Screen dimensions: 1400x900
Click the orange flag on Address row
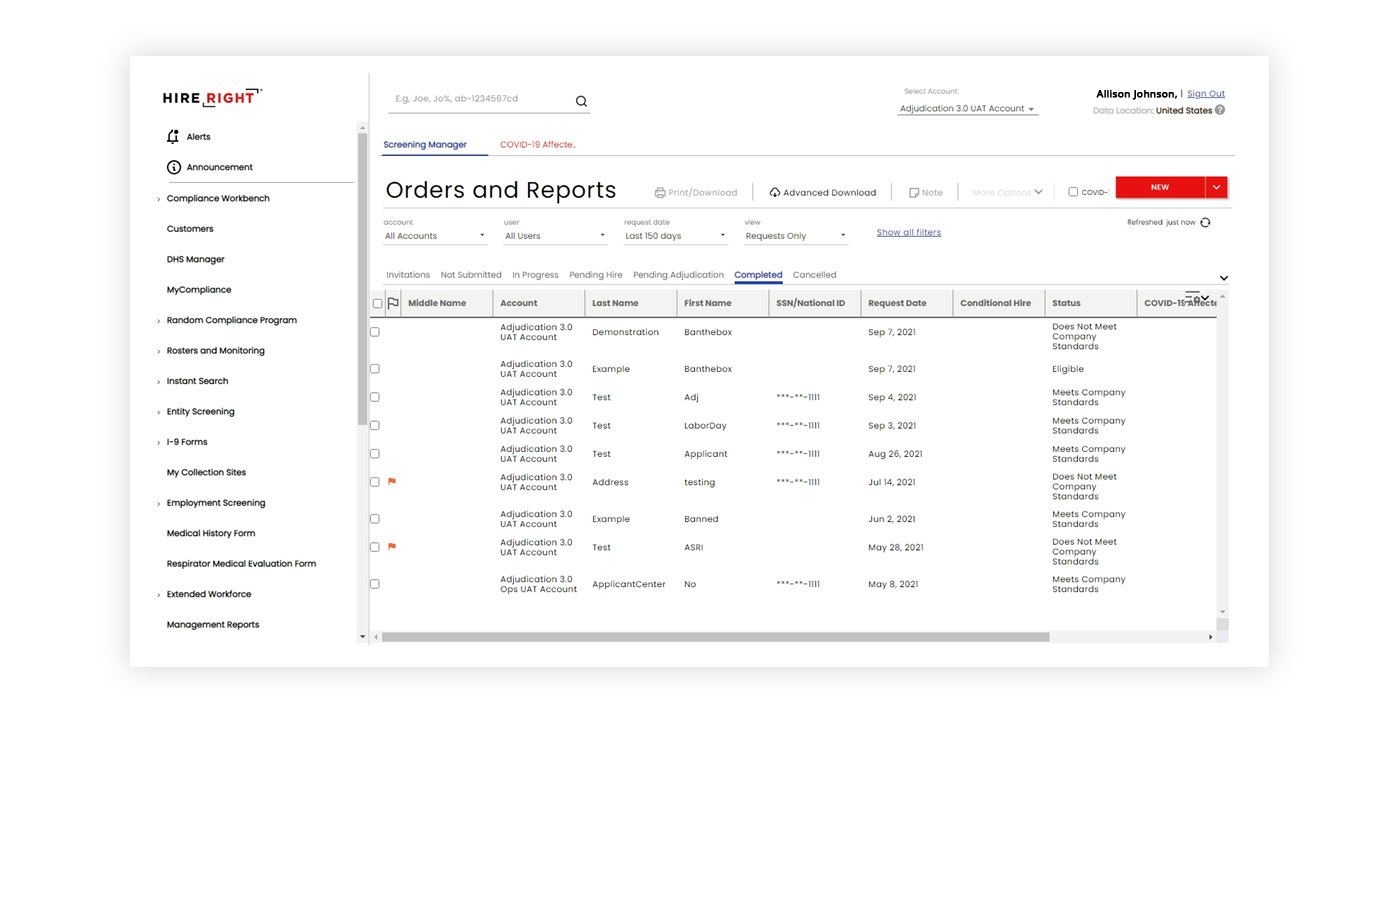(x=392, y=482)
